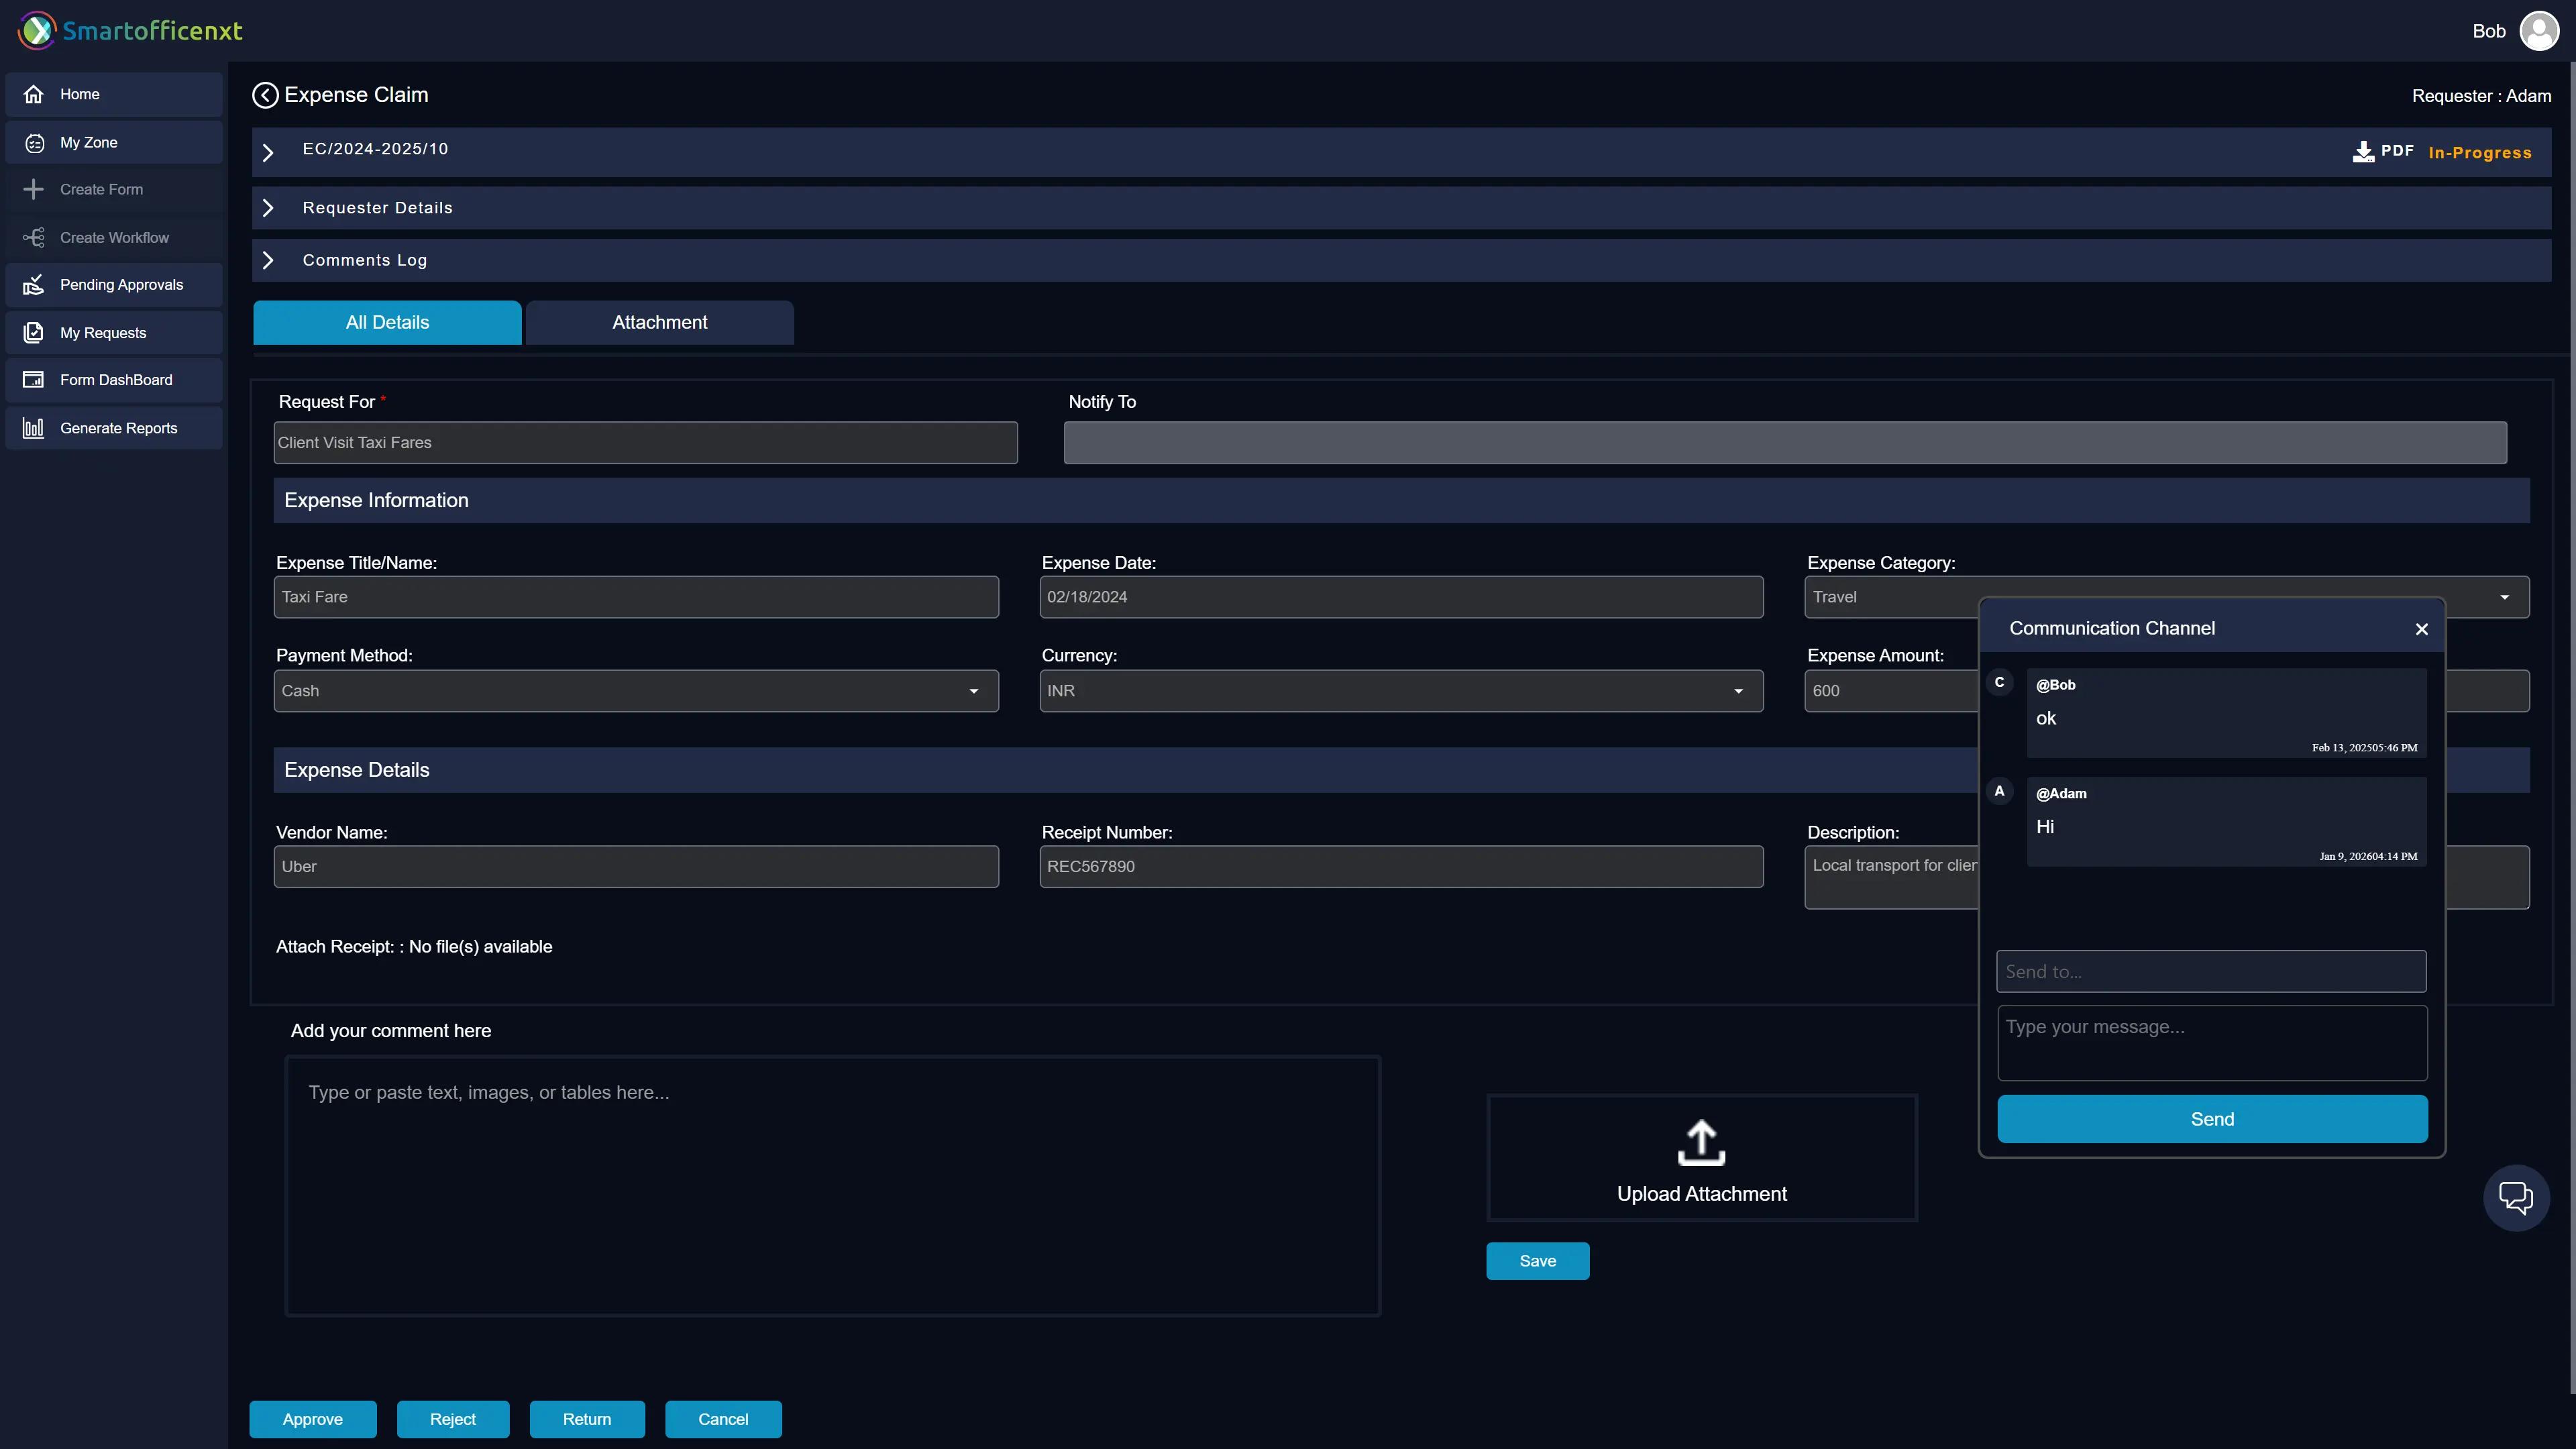Click the Send button in chat
This screenshot has width=2576, height=1449.
[2211, 1119]
